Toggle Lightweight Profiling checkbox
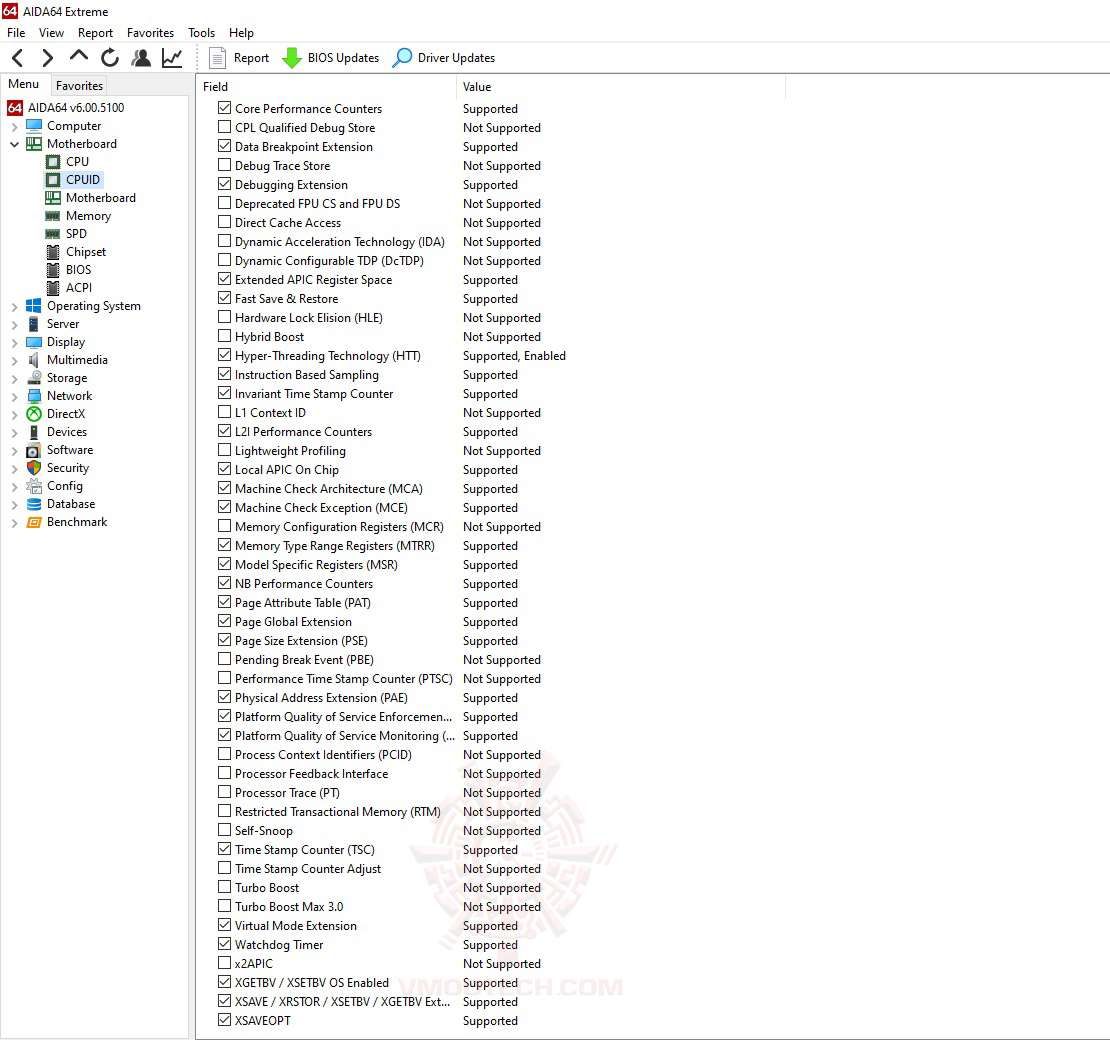The image size is (1110, 1040). click(224, 450)
